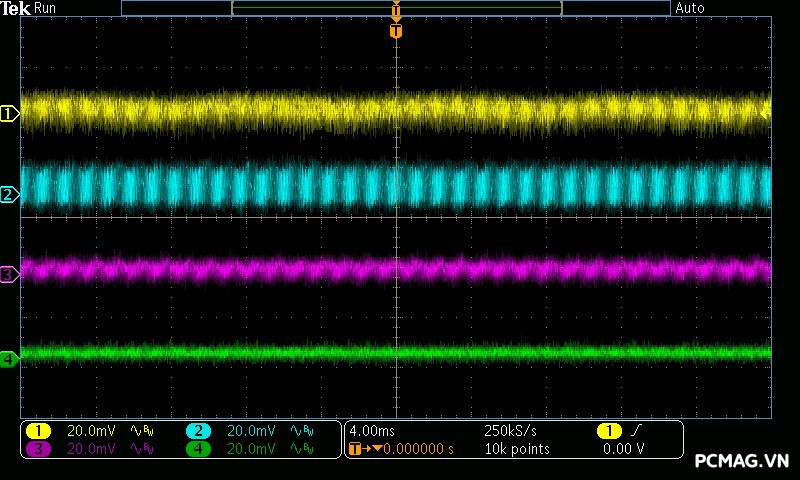Select channel 3 ground marker on left edge

pyautogui.click(x=9, y=273)
